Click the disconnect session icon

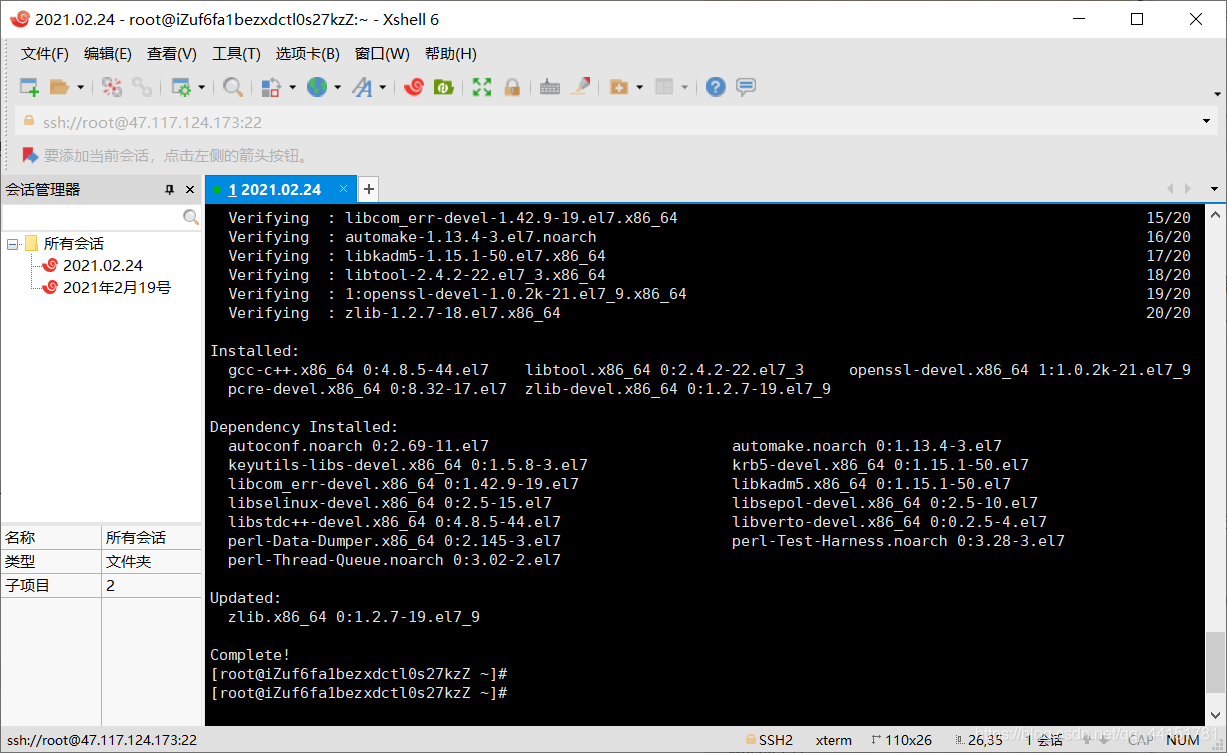(112, 87)
